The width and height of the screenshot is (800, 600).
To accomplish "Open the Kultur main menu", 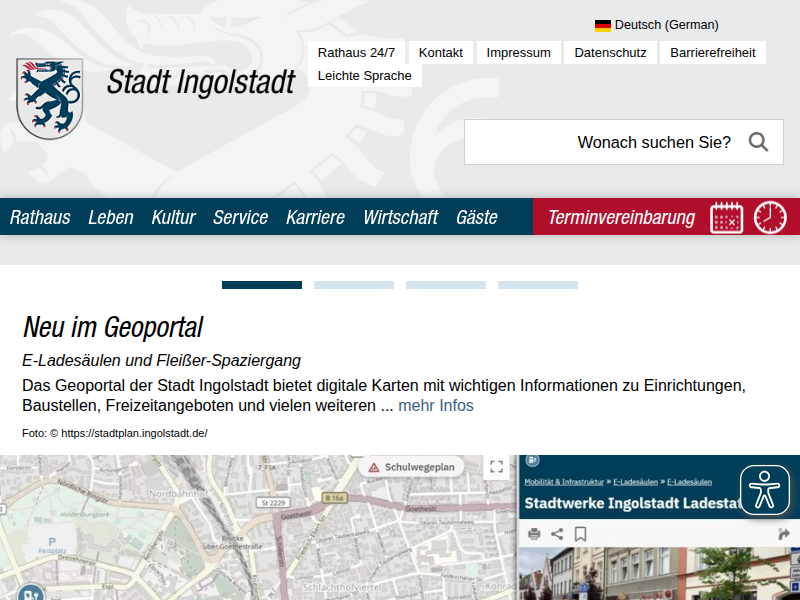I will pos(173,217).
